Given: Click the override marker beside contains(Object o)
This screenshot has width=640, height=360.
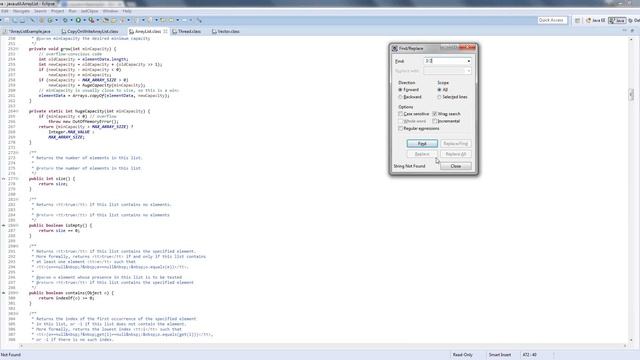Looking at the screenshot, I should click(x=4, y=293).
